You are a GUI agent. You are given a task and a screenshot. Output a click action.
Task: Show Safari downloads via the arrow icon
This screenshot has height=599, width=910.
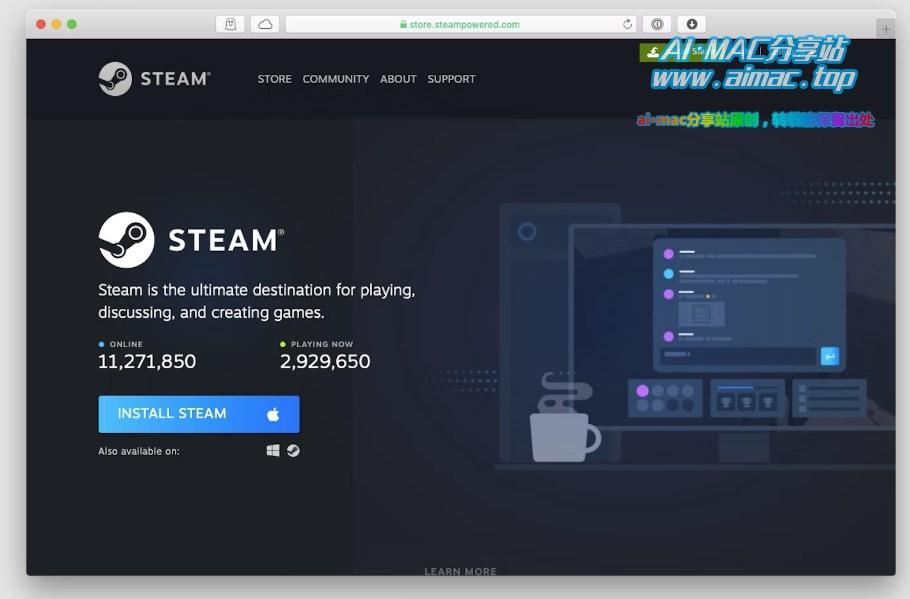coord(692,24)
